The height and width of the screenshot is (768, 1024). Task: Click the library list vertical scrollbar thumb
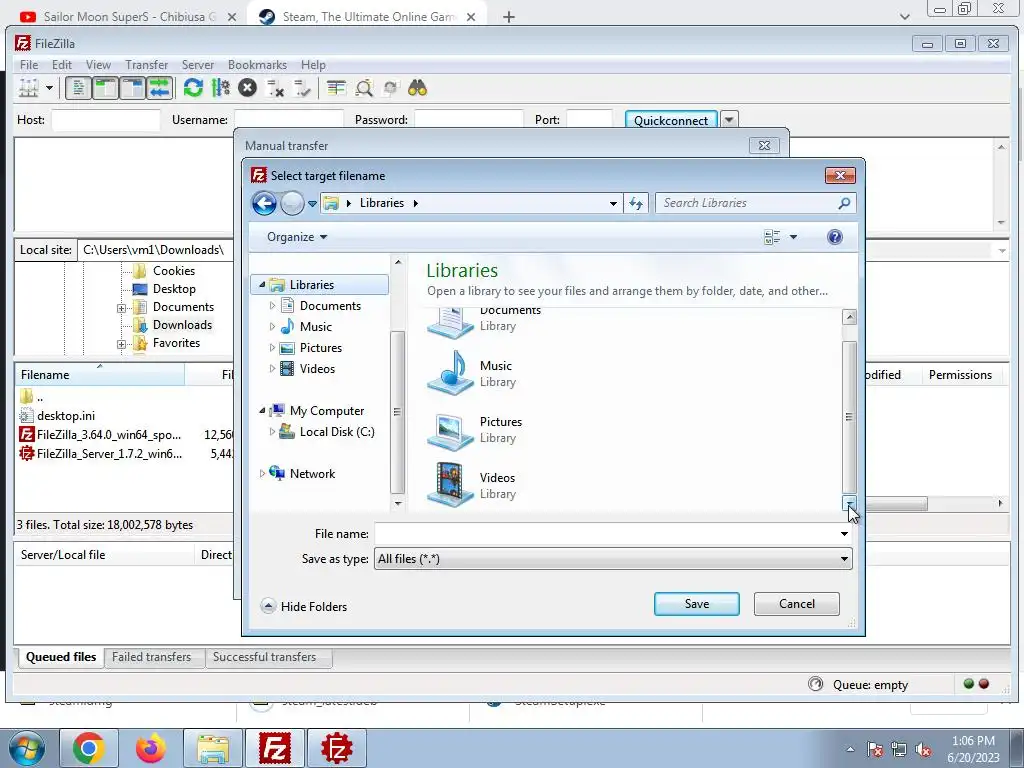pyautogui.click(x=849, y=417)
